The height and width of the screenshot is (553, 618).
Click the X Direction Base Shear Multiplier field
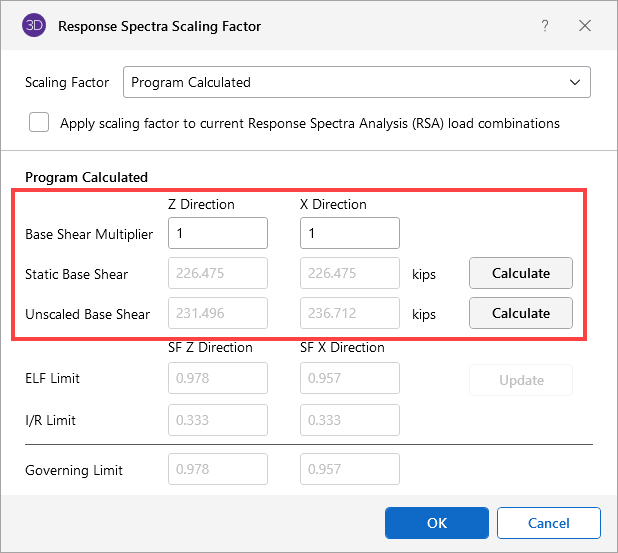coord(350,233)
